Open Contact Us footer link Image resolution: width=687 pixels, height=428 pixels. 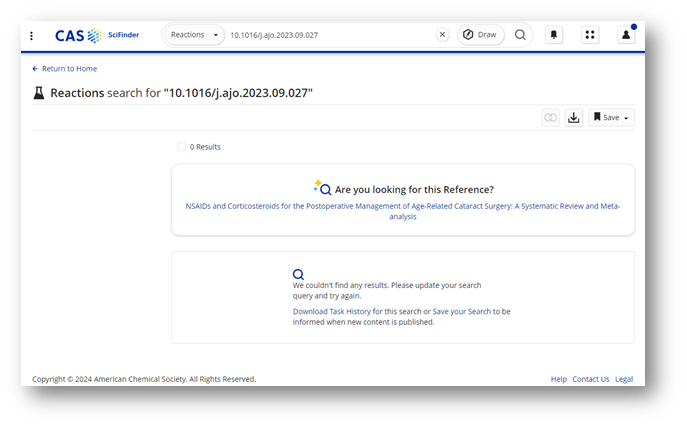point(591,379)
